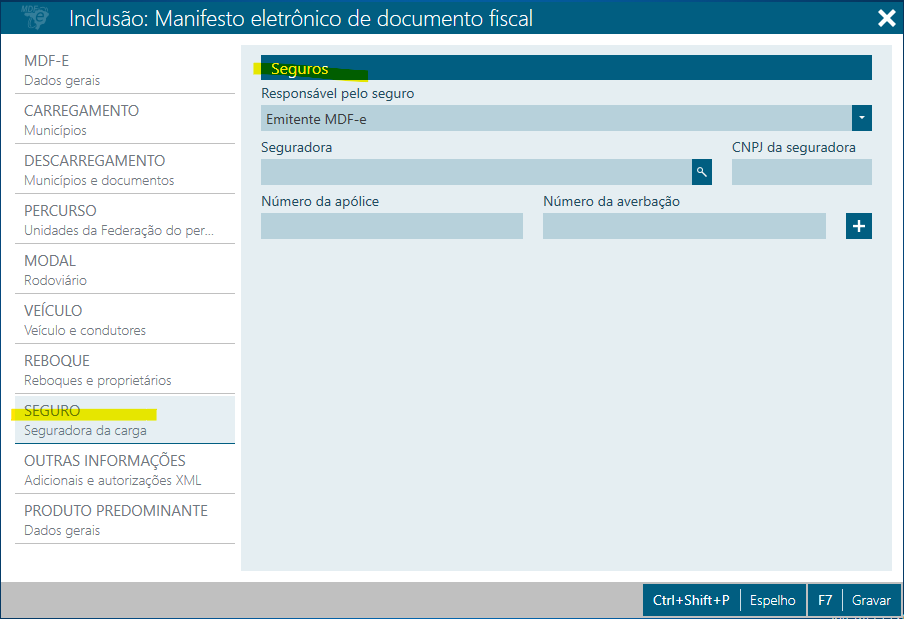Click the plus icon to add averbação
The image size is (904, 619).
pyautogui.click(x=858, y=226)
